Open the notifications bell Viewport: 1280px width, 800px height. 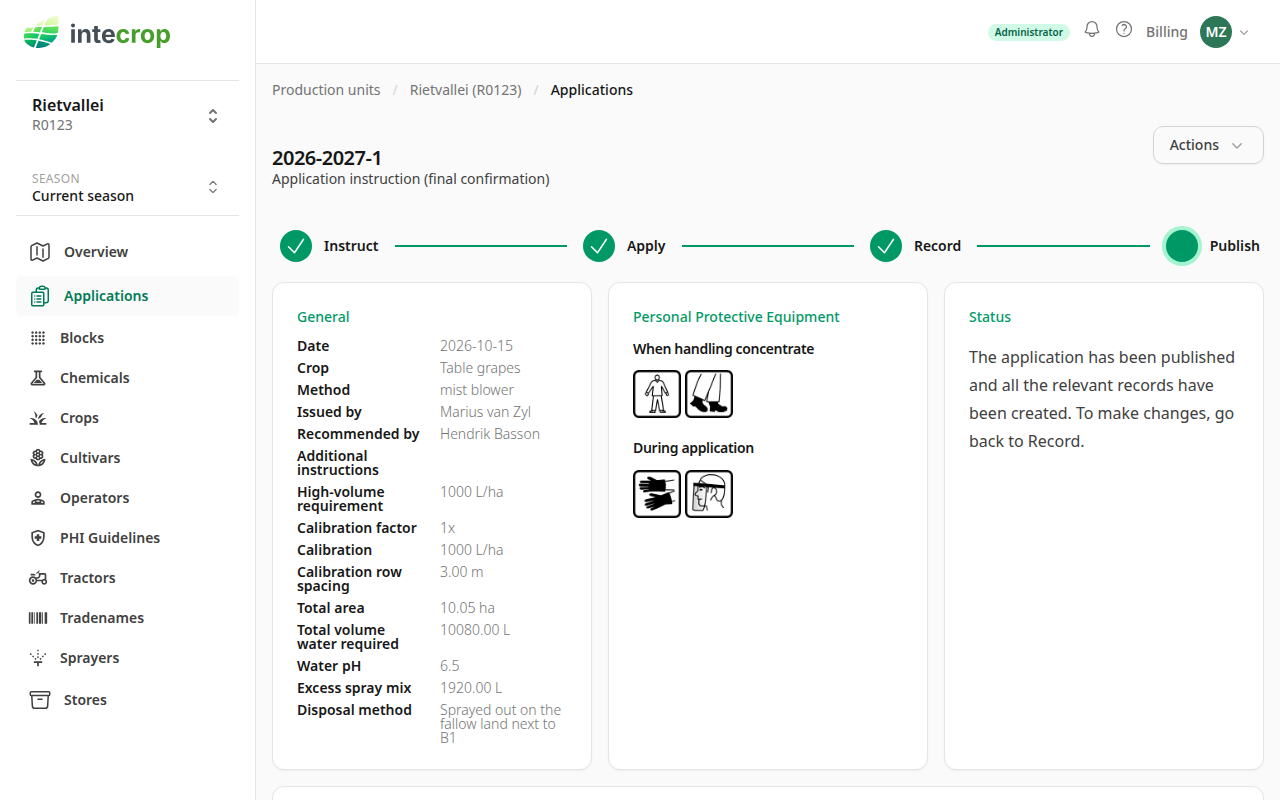(1092, 30)
